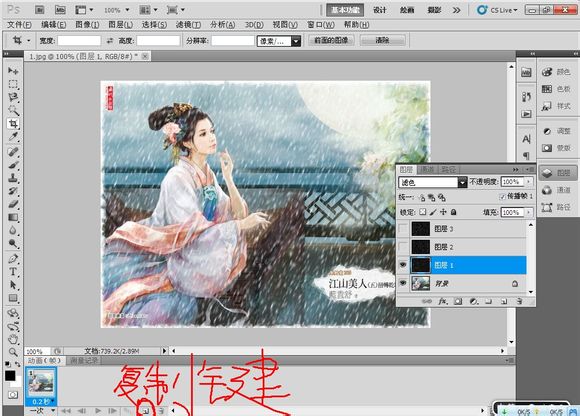Select the Rectangular Marquee tool
Image resolution: width=580 pixels, height=416 pixels.
pos(13,84)
